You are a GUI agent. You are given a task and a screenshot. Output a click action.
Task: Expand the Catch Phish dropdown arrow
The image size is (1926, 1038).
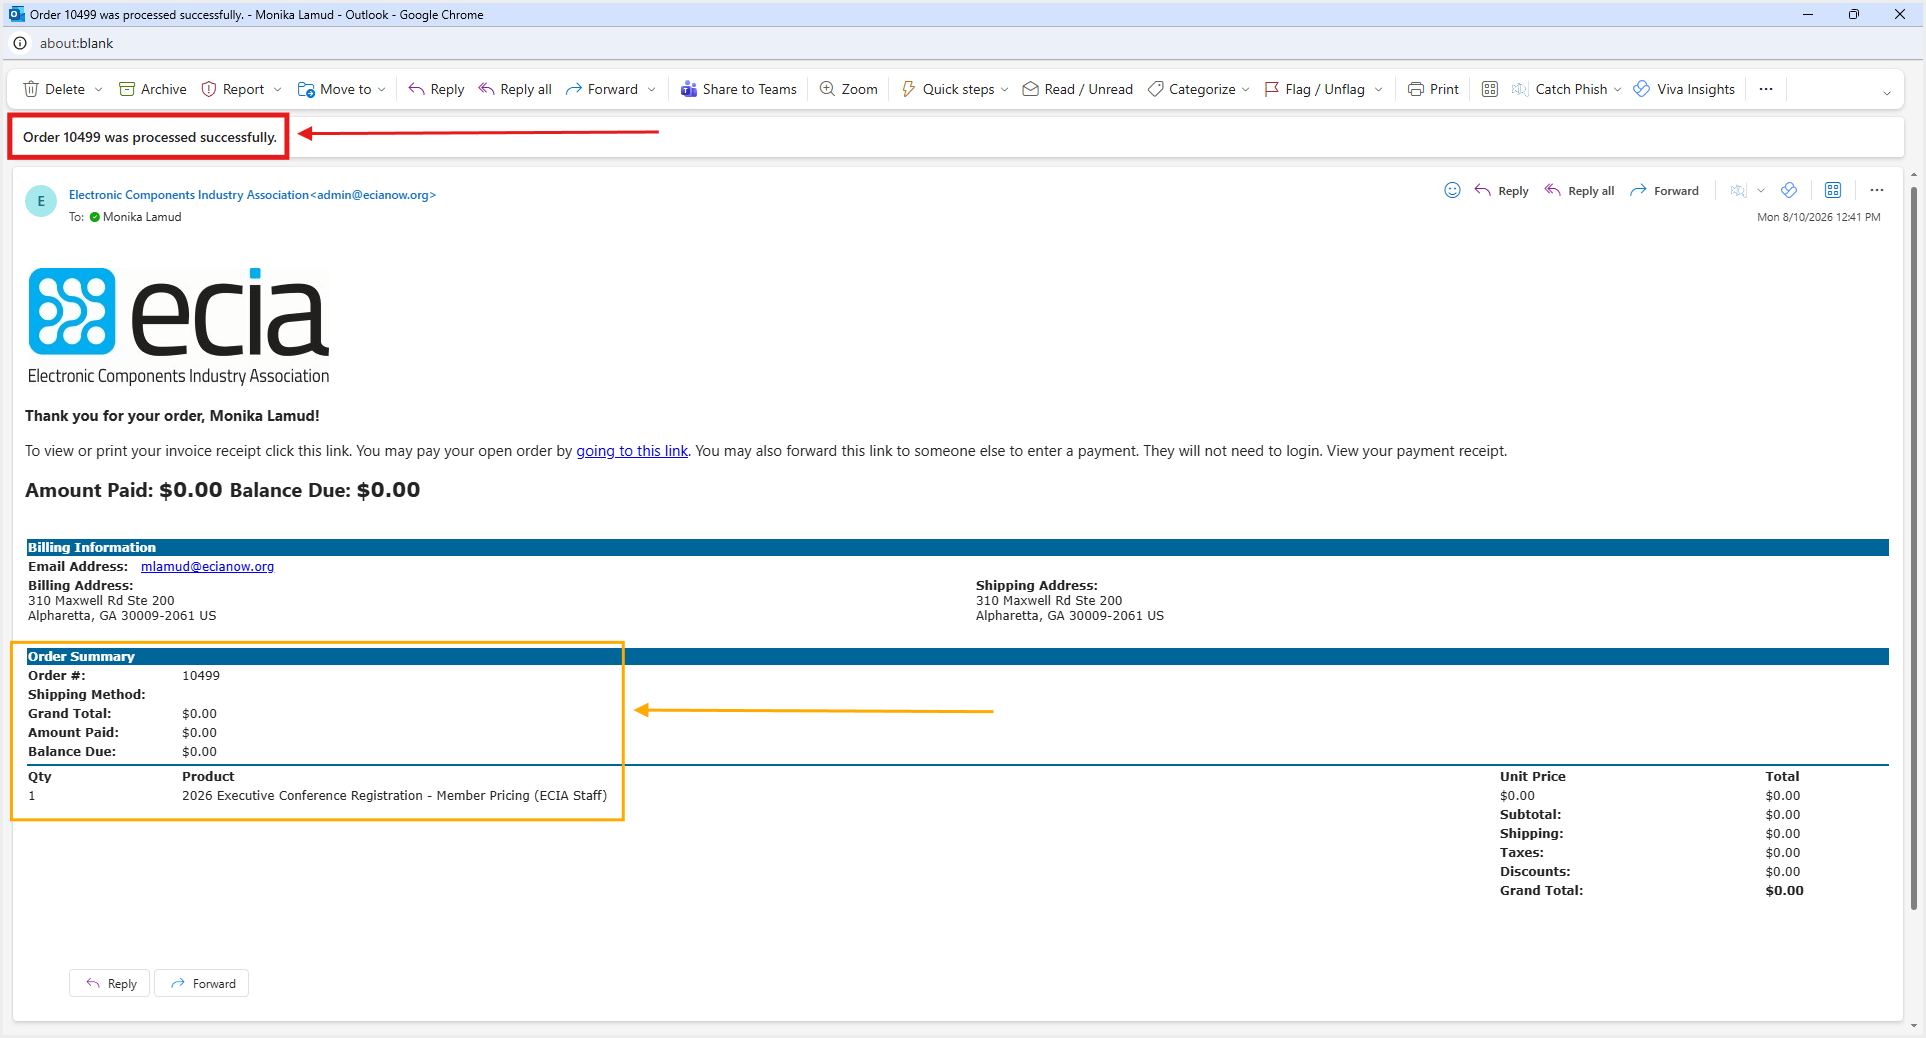1618,90
